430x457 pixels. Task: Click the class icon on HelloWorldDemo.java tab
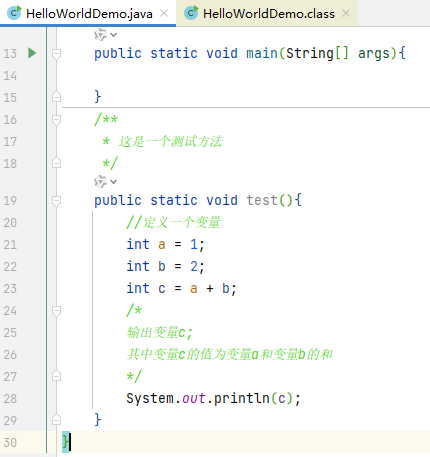14,13
